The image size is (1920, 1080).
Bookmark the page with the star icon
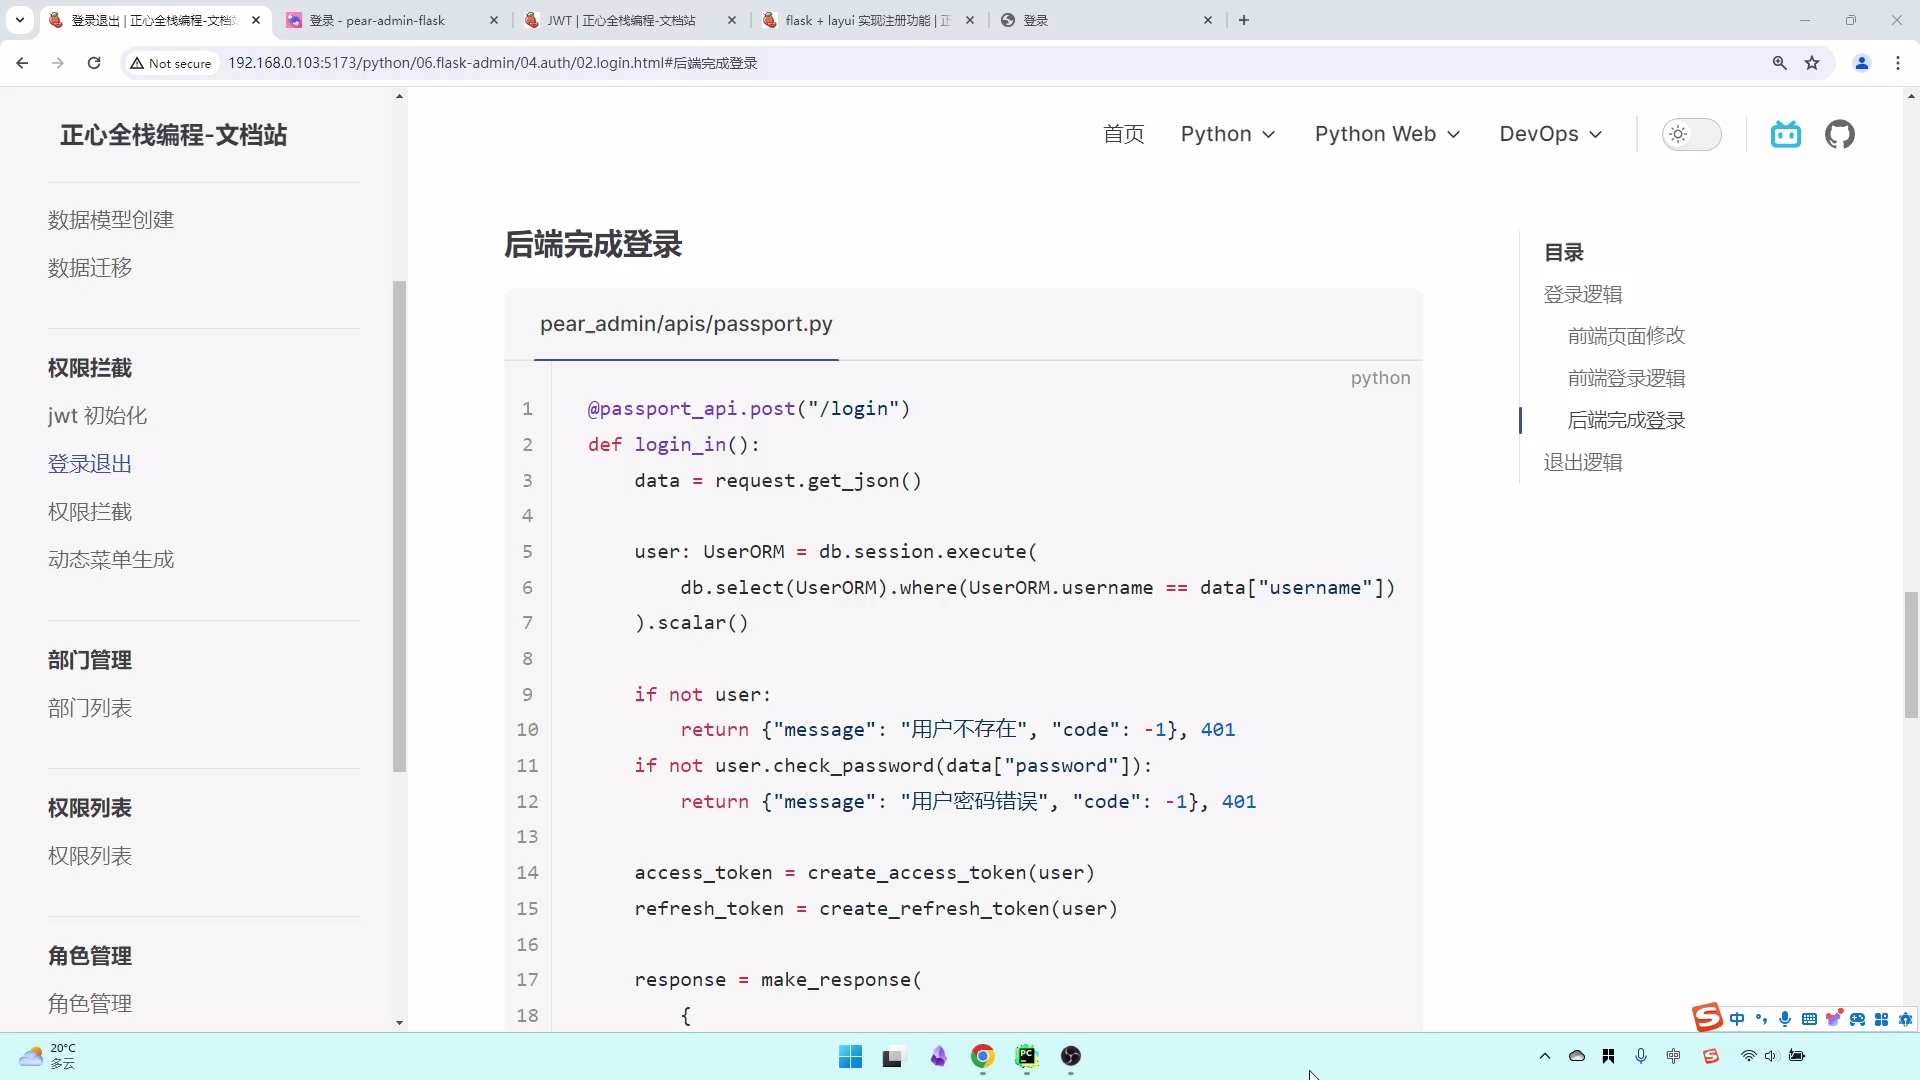coord(1813,62)
